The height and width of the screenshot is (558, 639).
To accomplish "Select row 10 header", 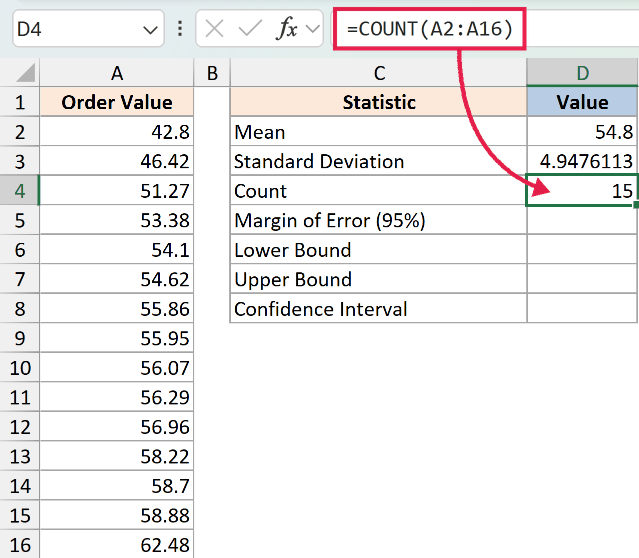I will pos(20,368).
